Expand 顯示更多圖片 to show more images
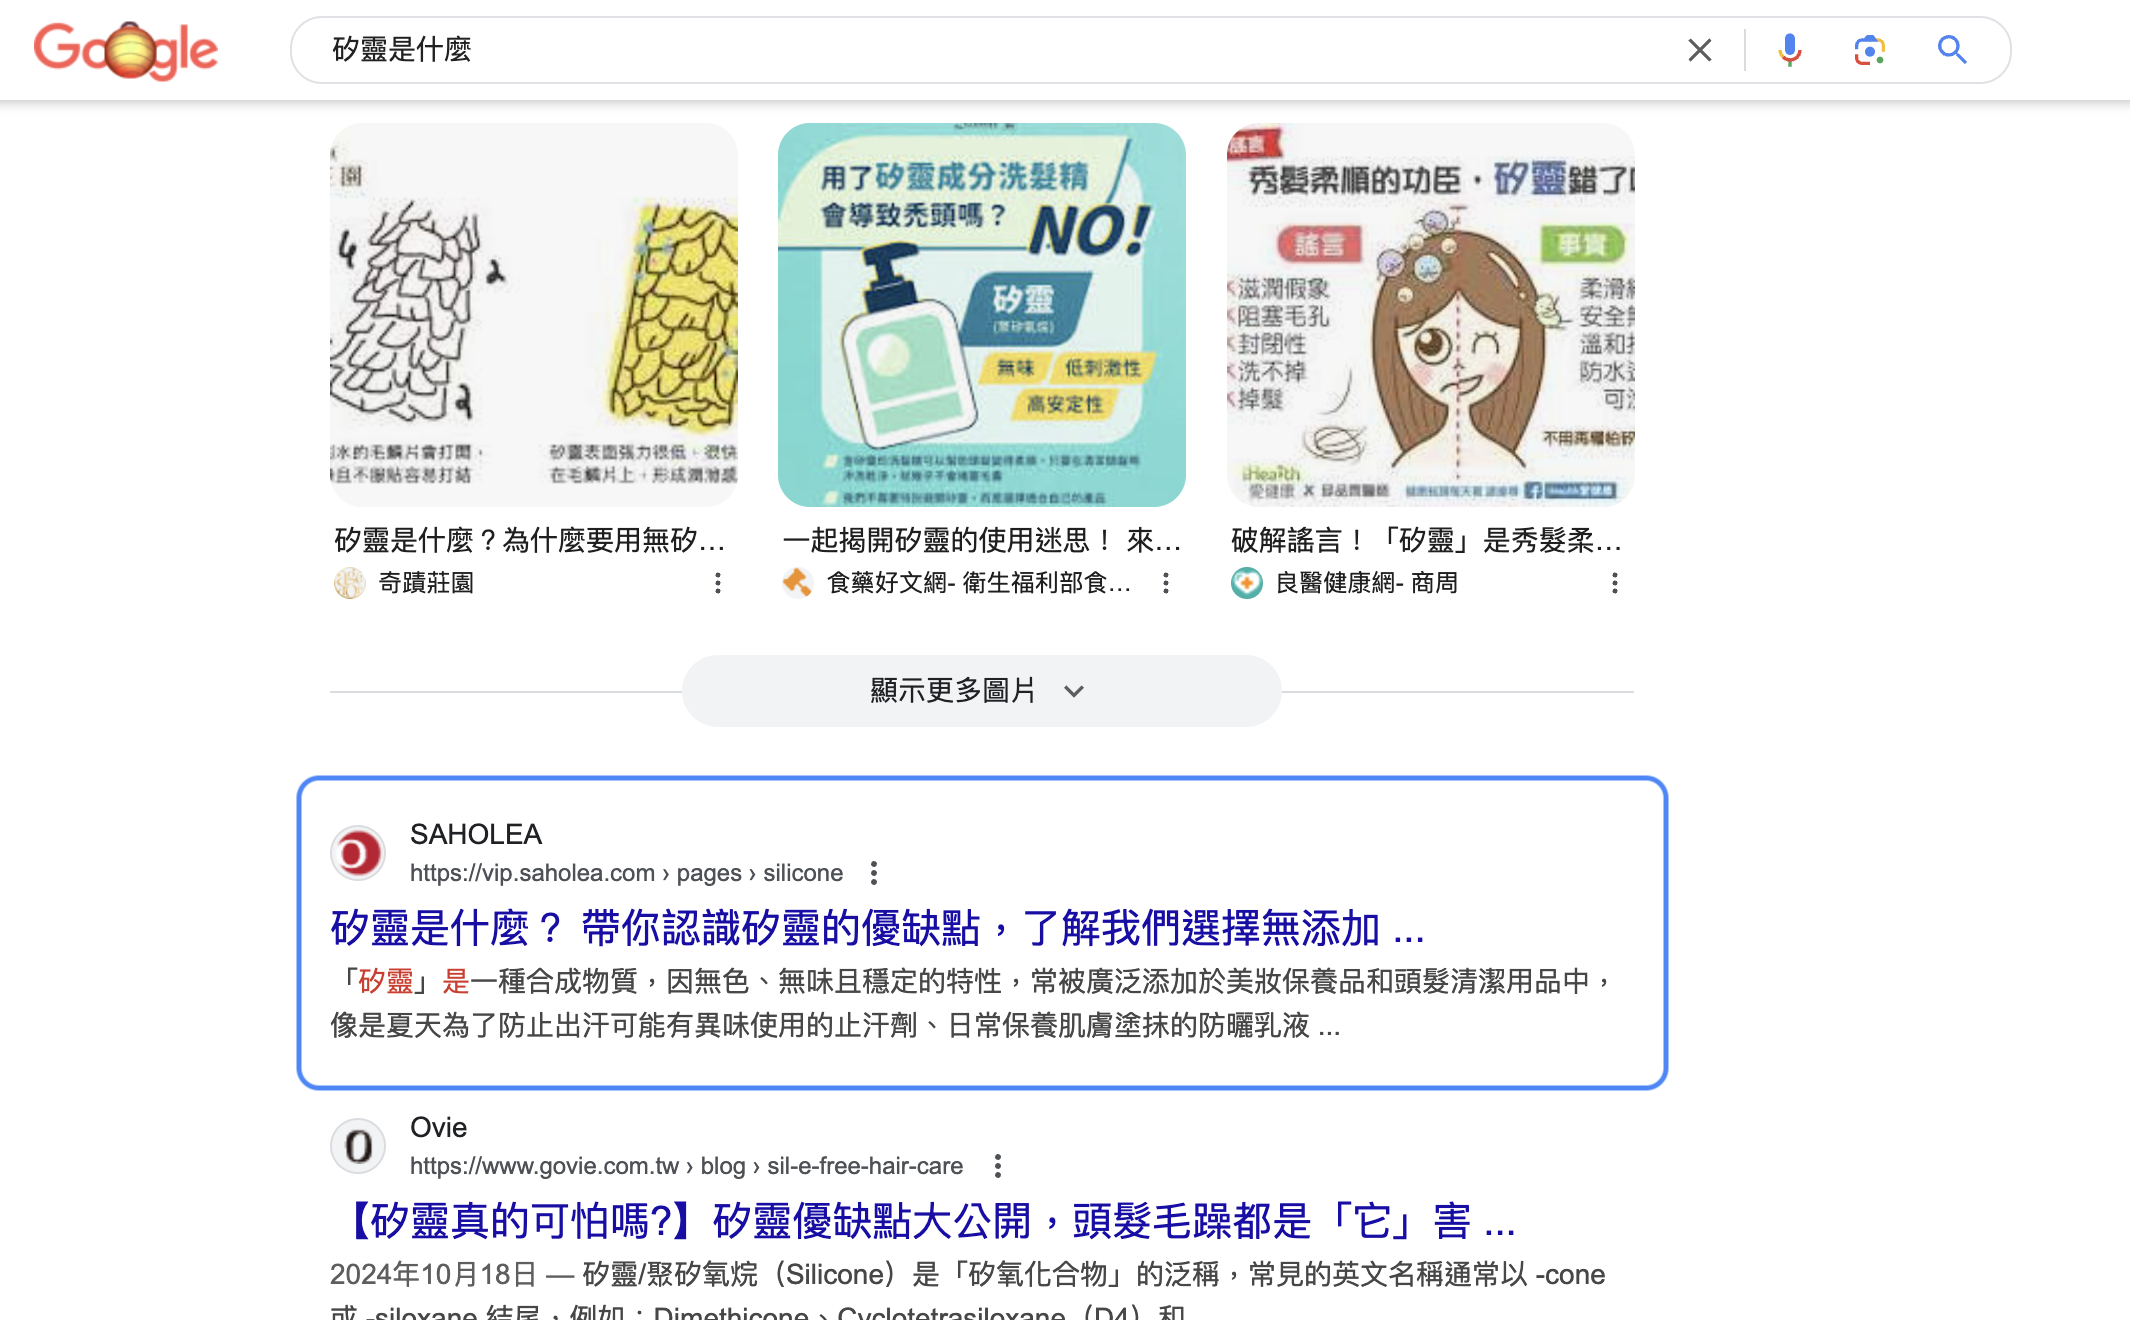This screenshot has height=1320, width=2130. [x=981, y=691]
